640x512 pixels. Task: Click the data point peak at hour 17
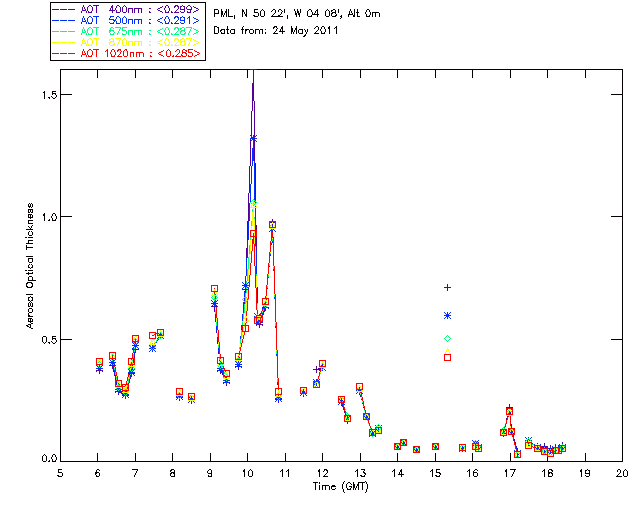coord(509,411)
